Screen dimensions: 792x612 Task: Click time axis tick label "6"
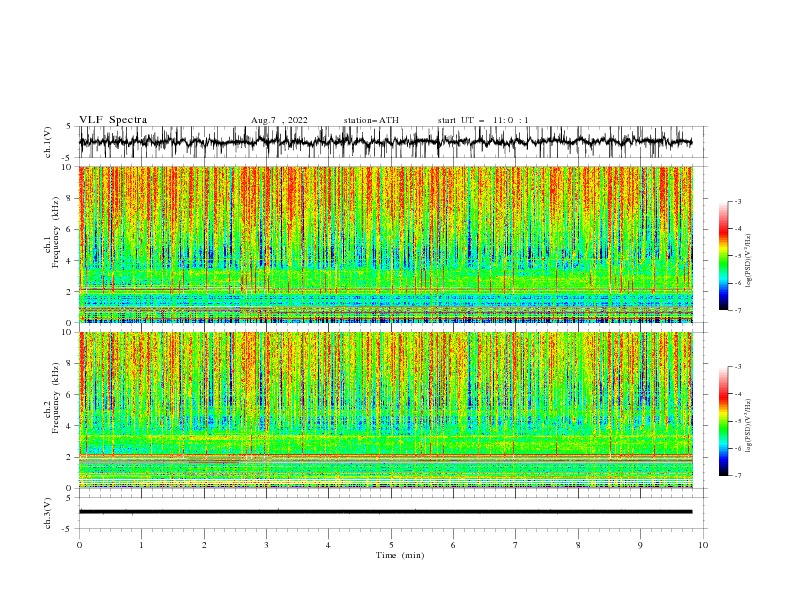pos(453,545)
